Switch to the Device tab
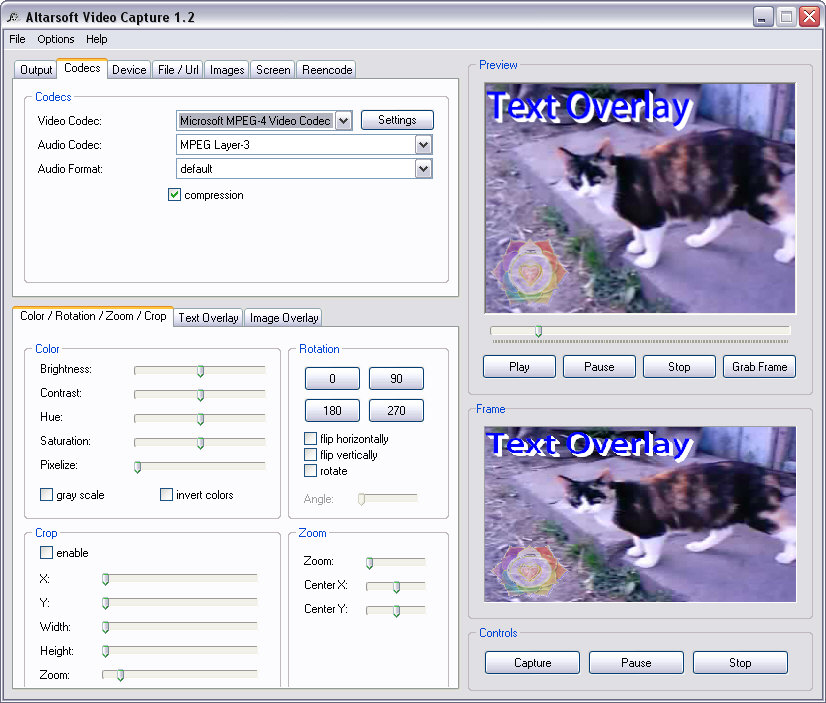Screen dimensions: 826x703 129,70
